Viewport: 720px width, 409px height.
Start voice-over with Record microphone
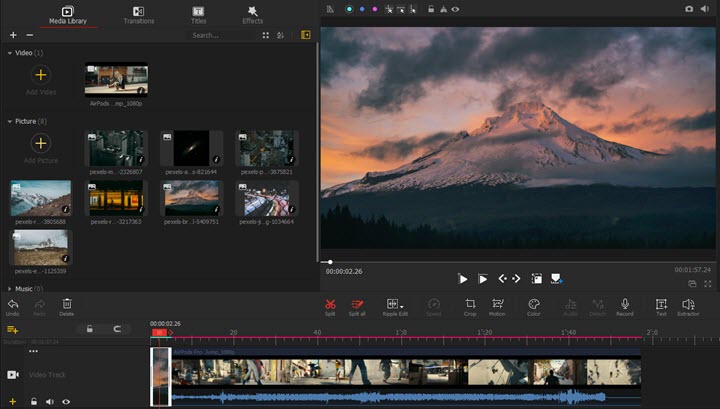[625, 304]
